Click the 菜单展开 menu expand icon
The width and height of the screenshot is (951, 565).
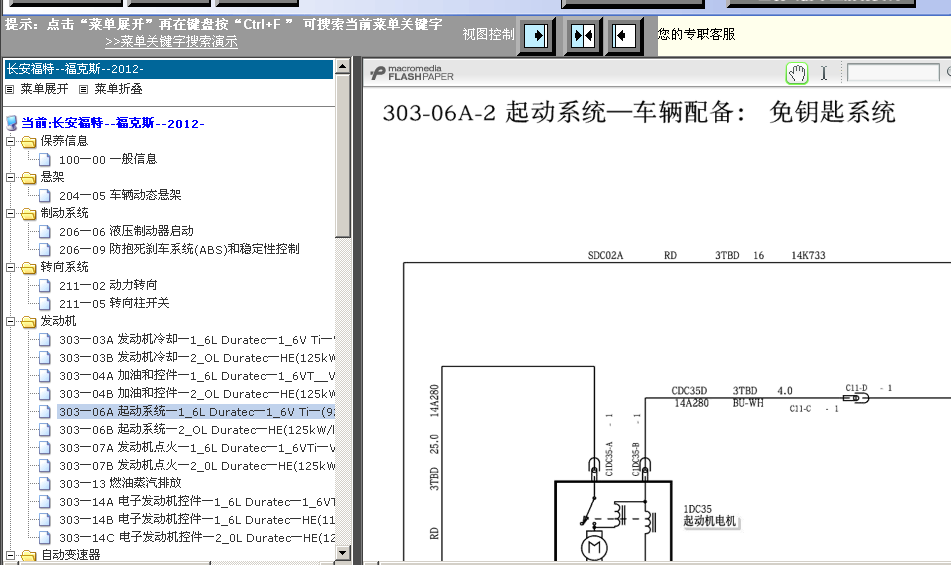pos(10,89)
